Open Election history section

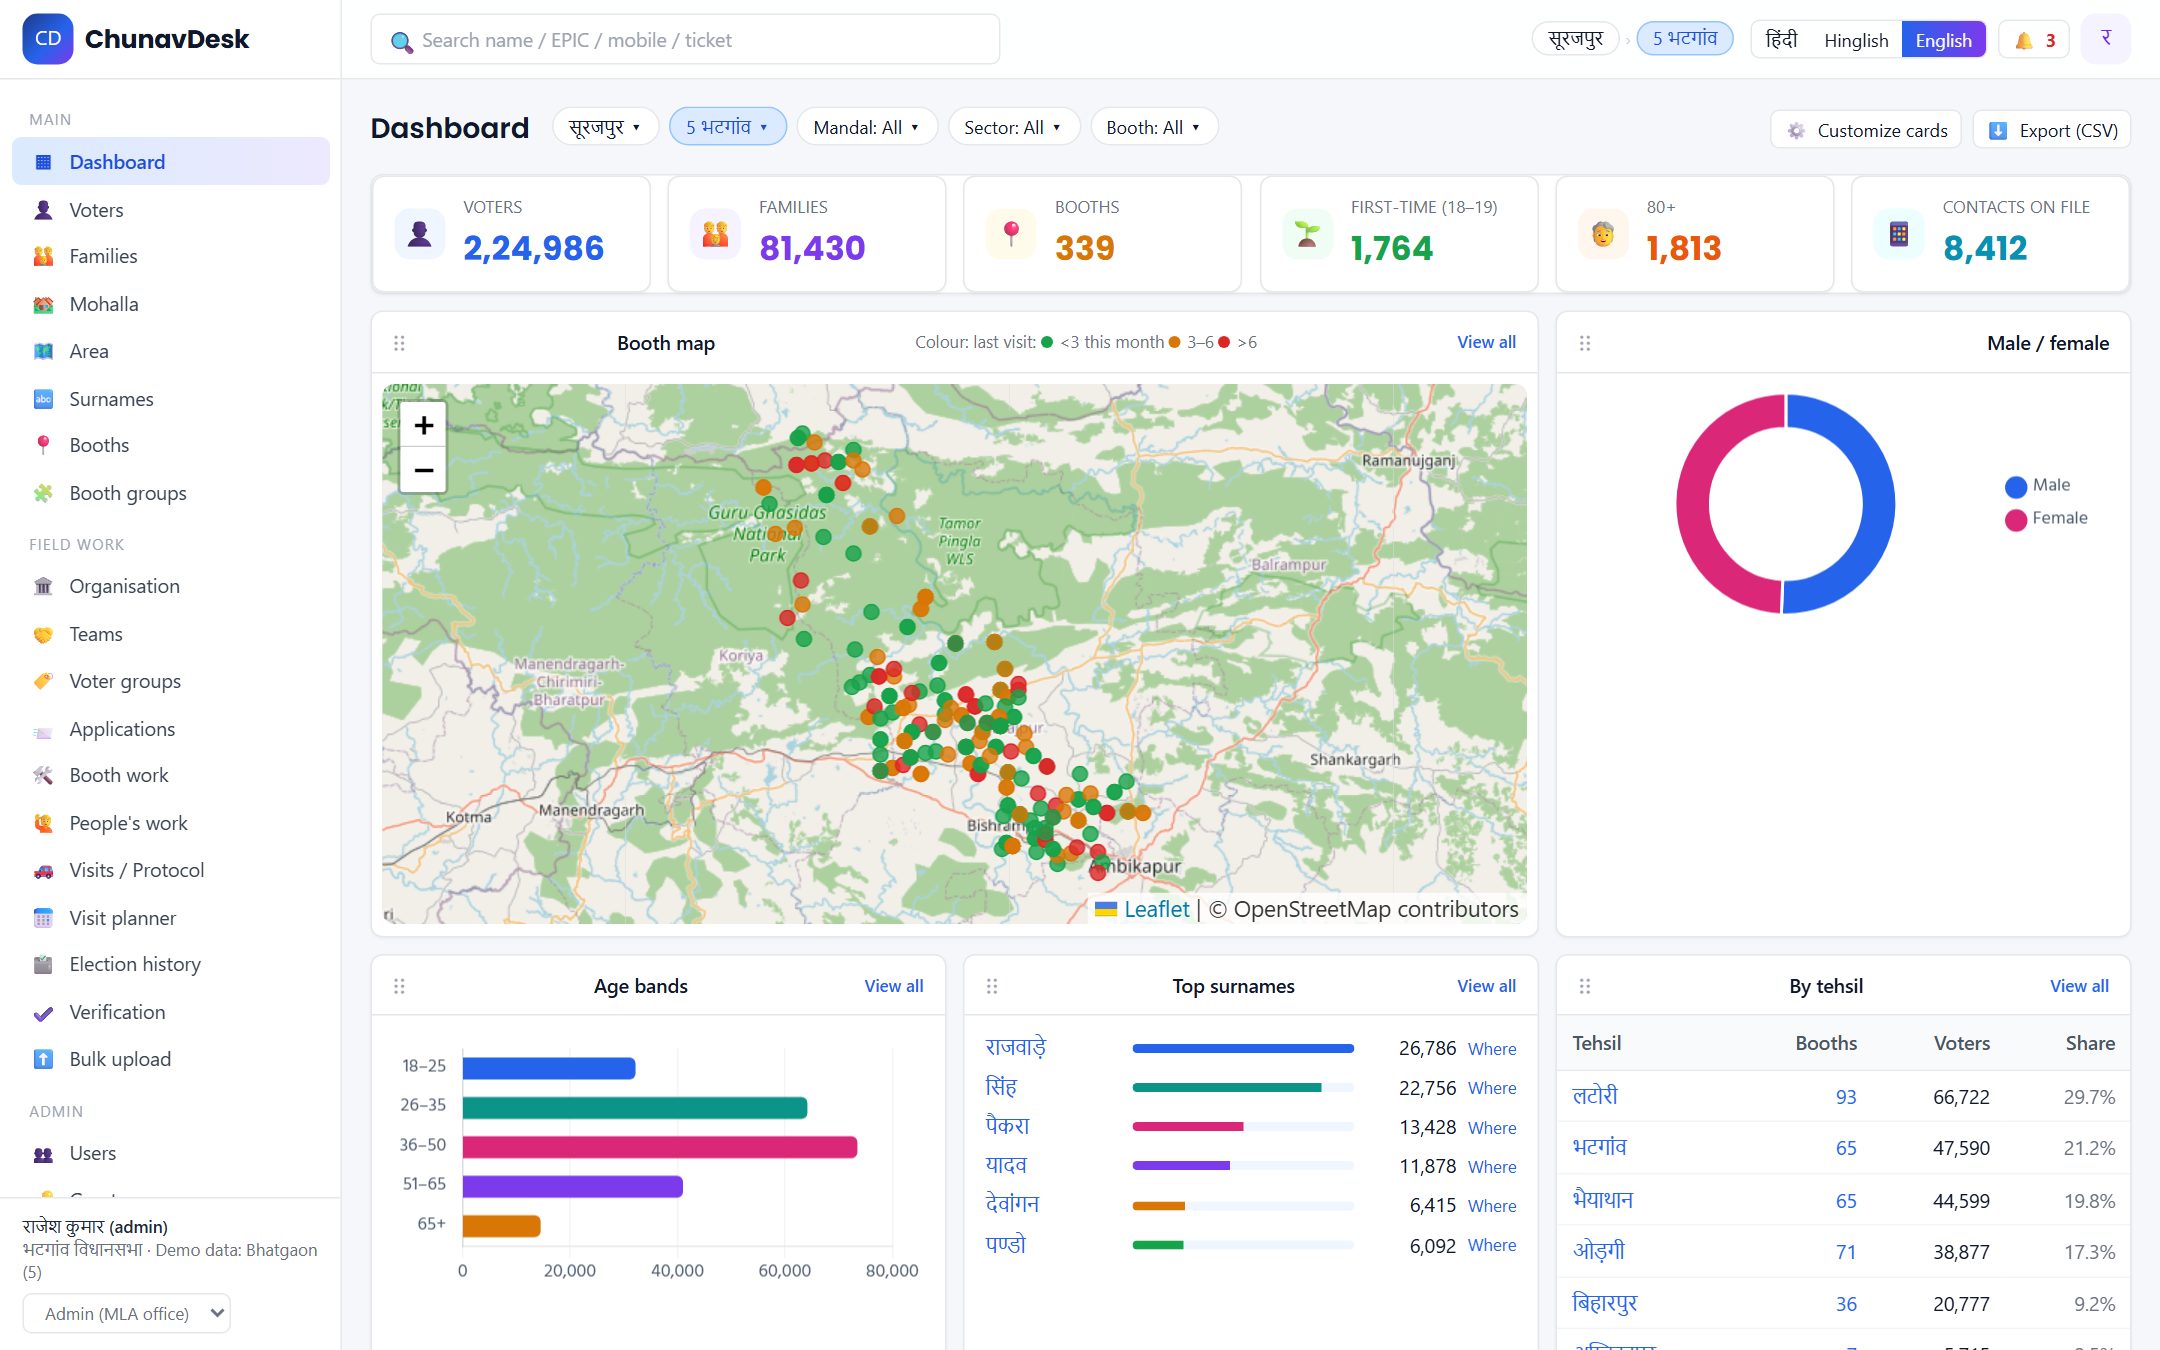[170, 964]
